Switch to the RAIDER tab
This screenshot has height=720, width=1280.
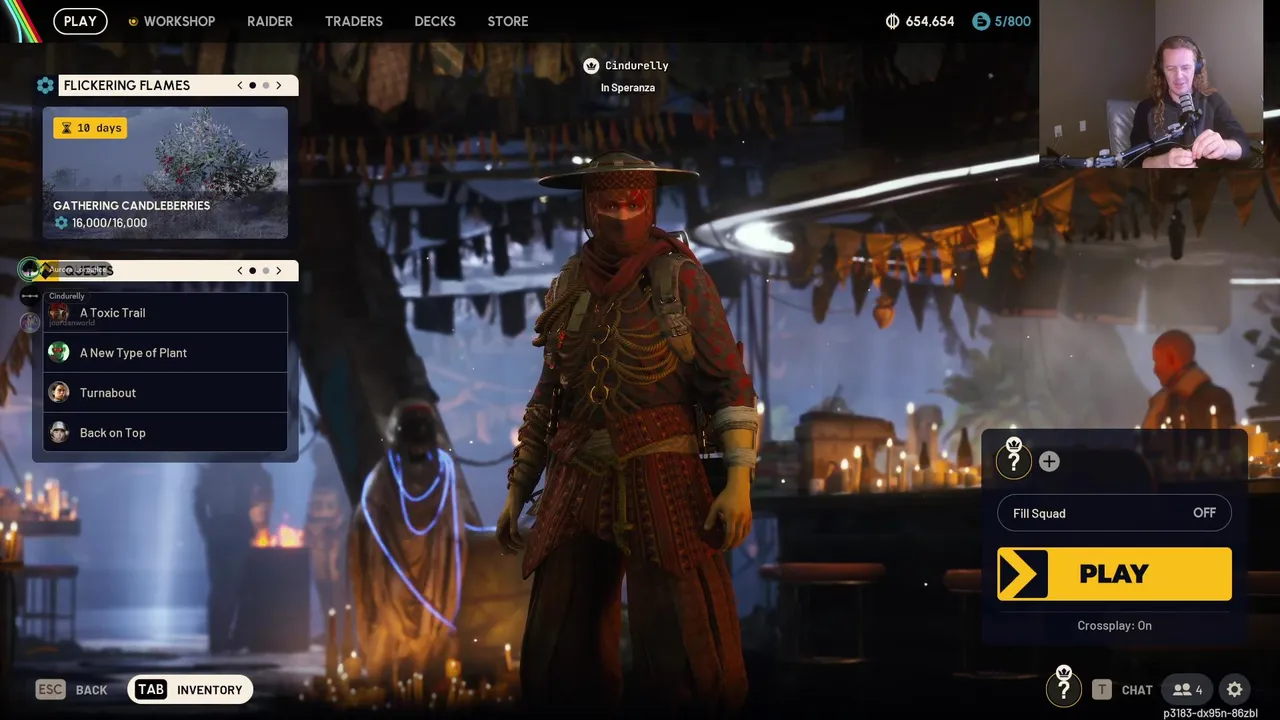click(270, 21)
